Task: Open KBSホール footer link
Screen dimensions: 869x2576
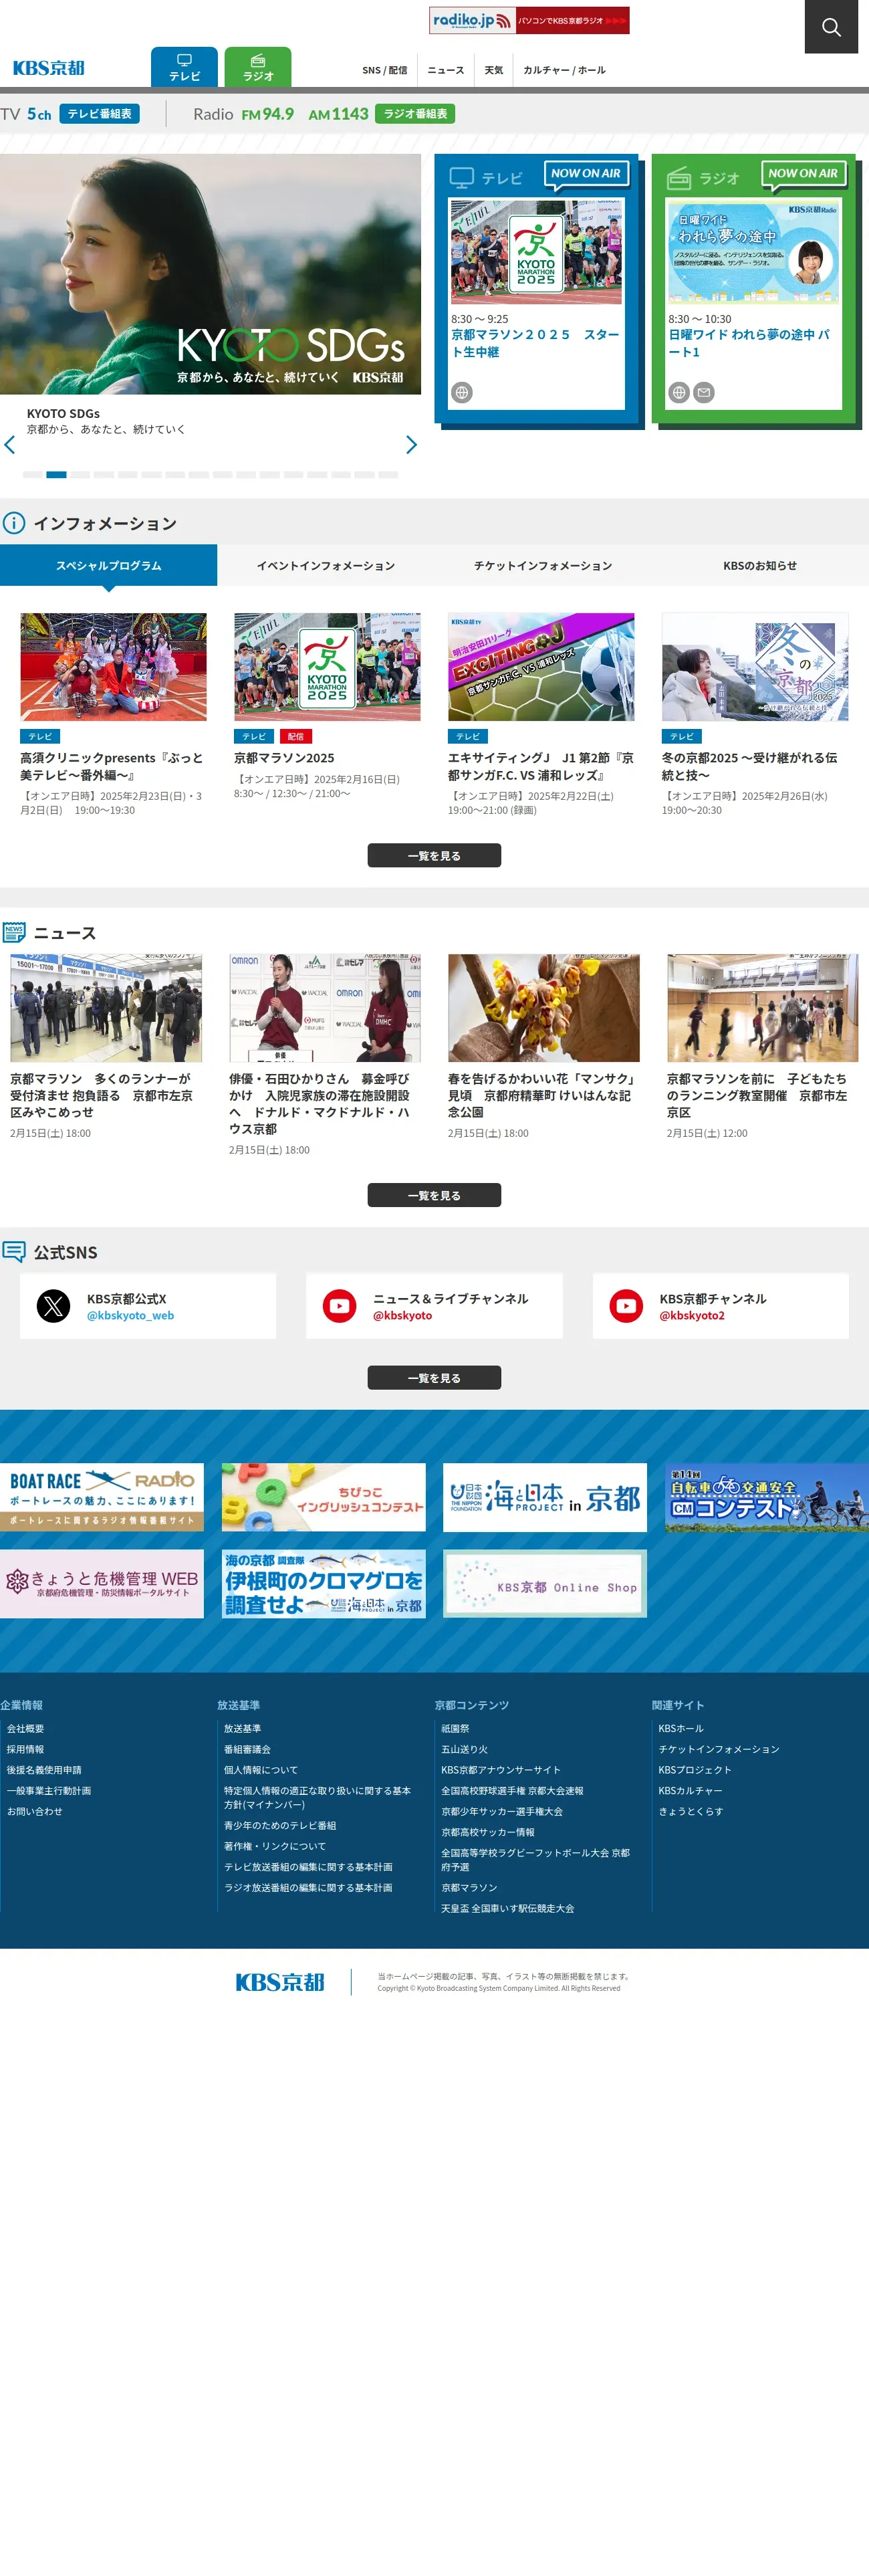Action: click(681, 1728)
